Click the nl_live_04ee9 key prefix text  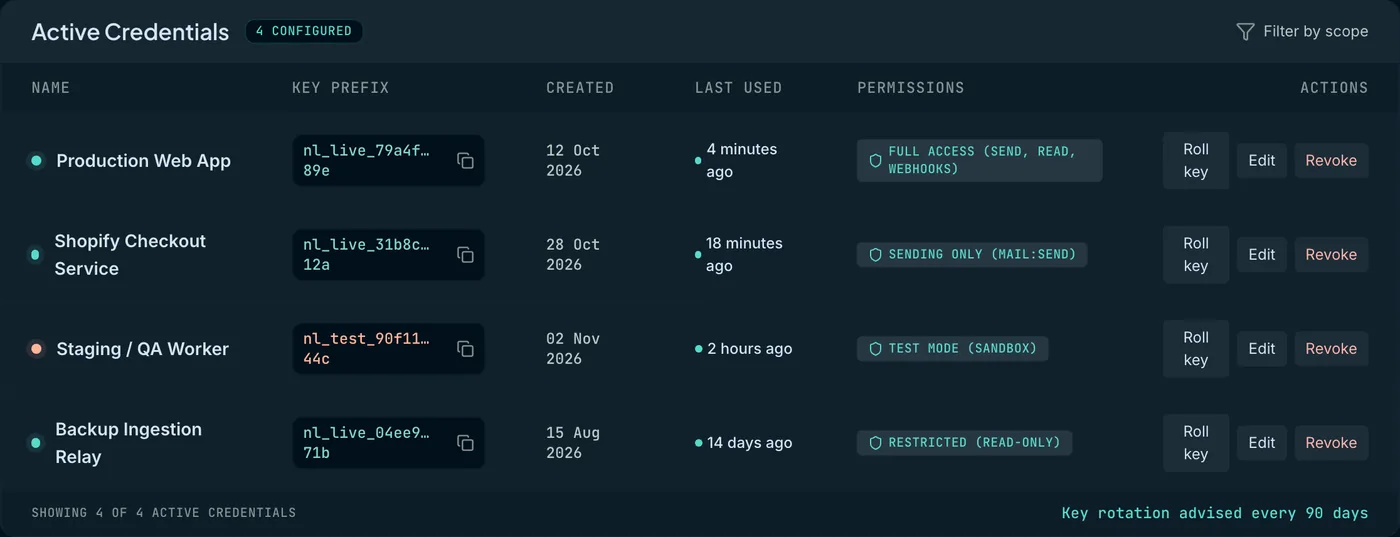pos(367,443)
